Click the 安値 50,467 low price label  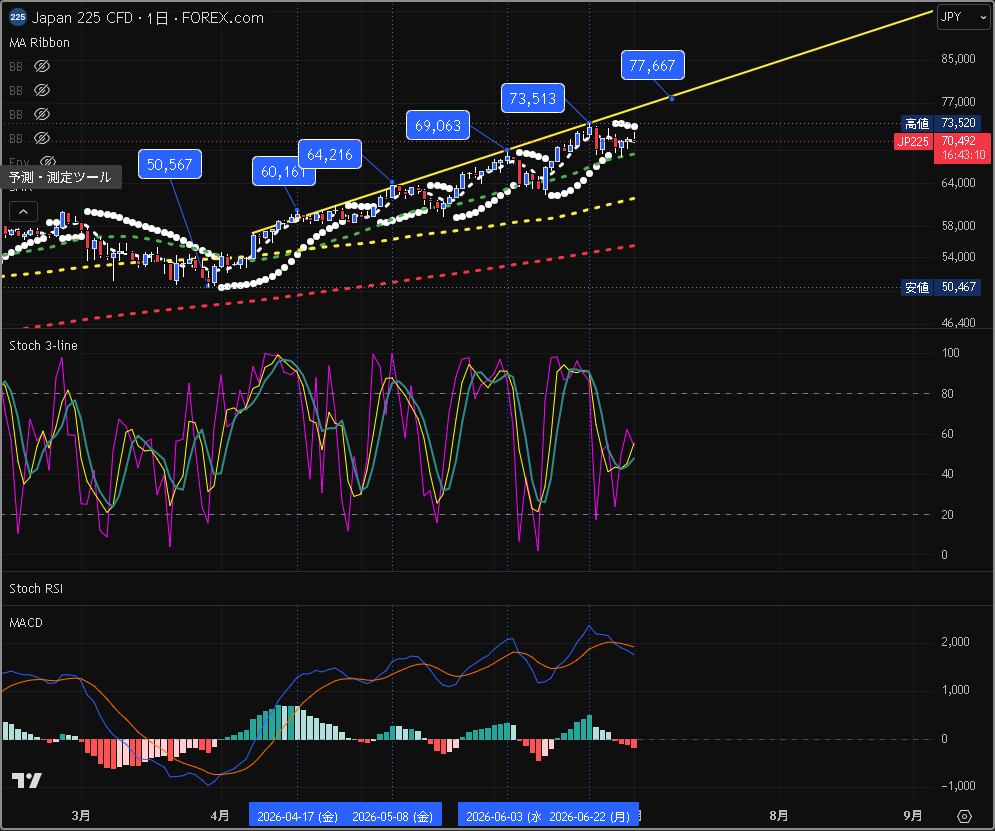(940, 287)
